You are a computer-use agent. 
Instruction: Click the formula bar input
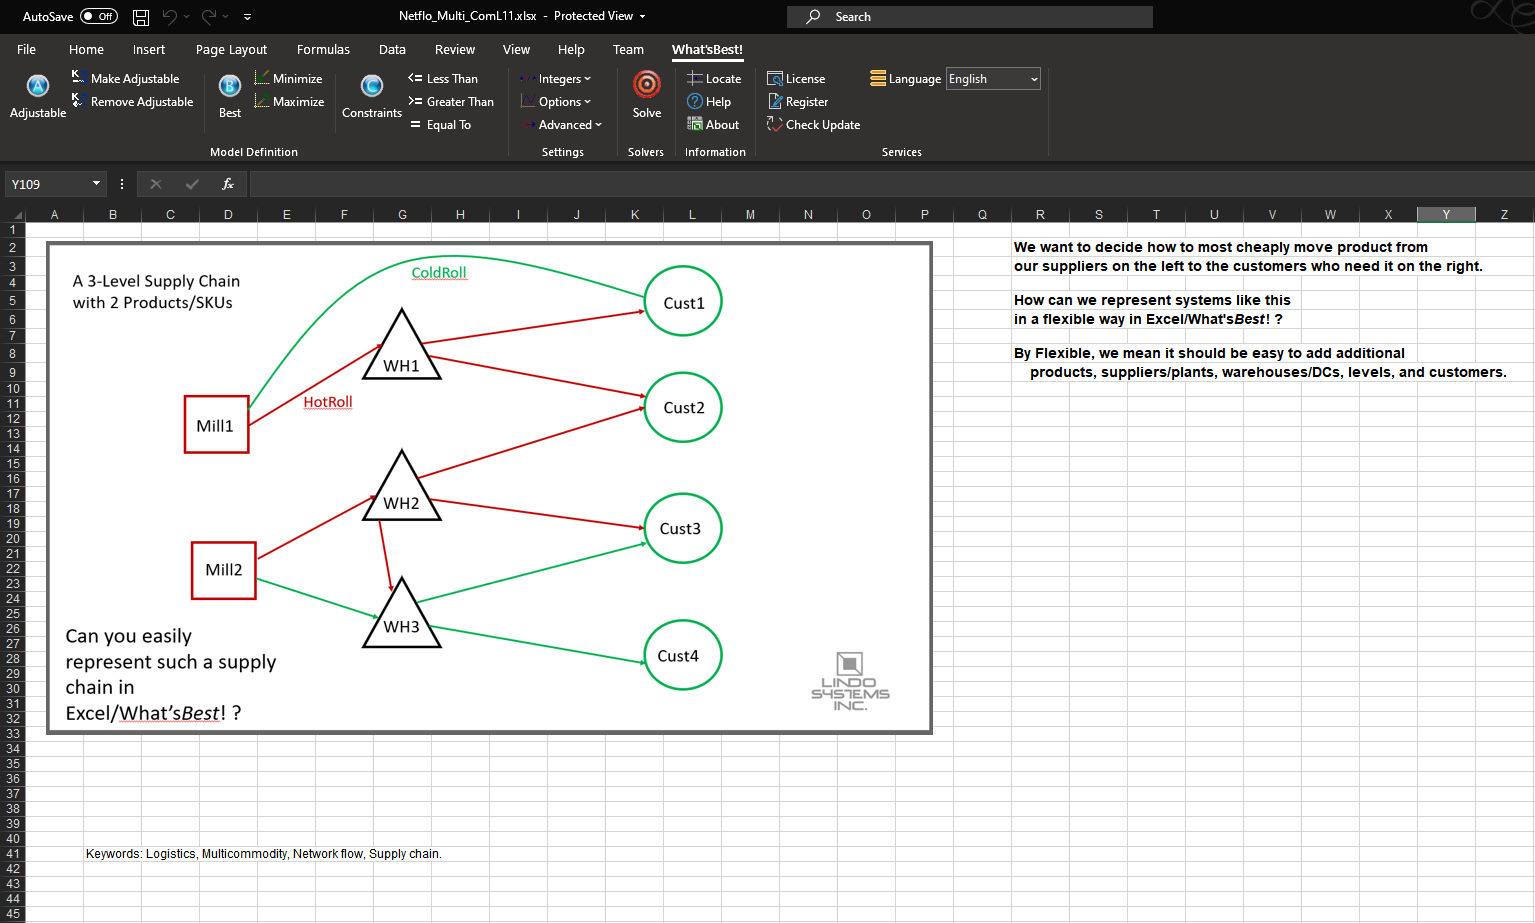(x=890, y=184)
